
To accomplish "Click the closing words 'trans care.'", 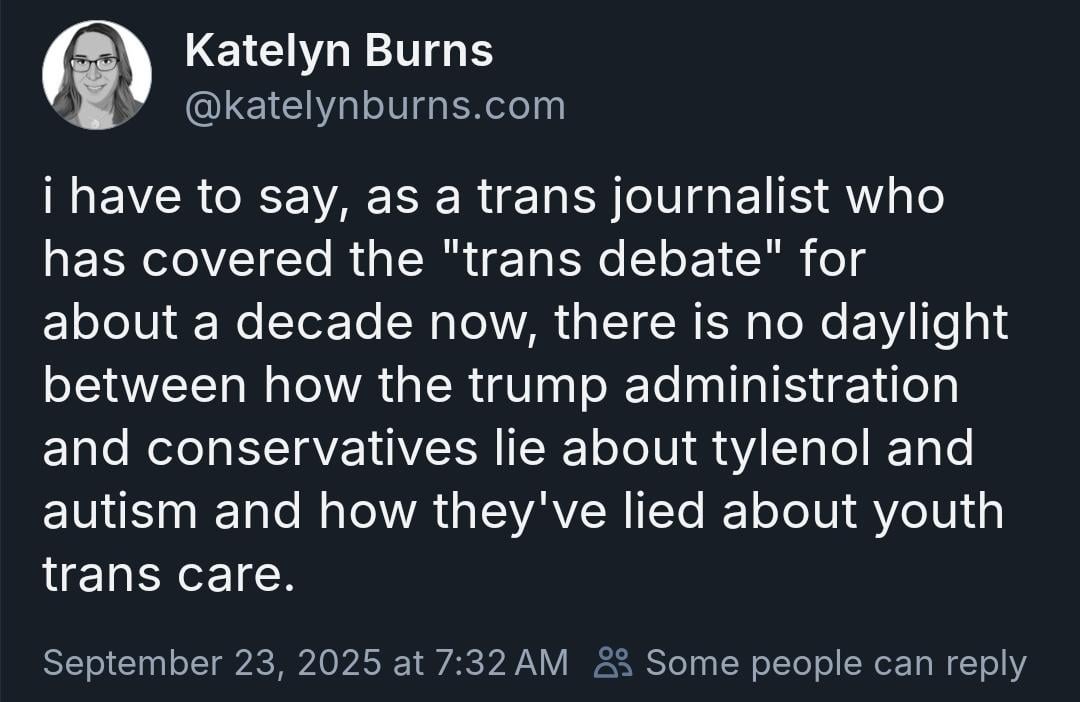I will click(x=169, y=574).
